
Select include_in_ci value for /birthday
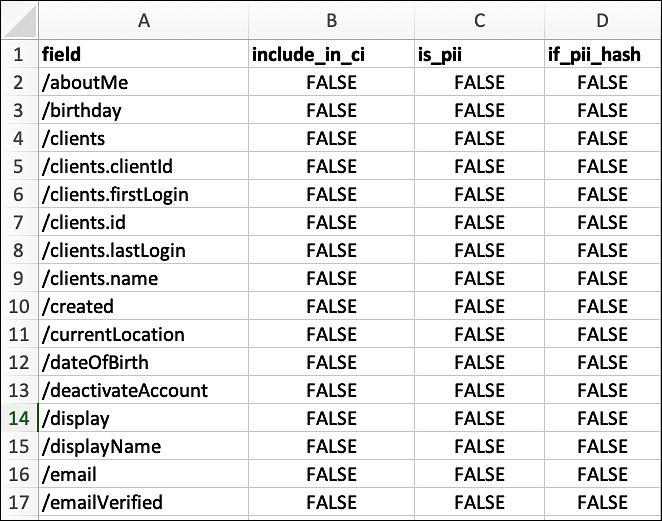(x=331, y=110)
